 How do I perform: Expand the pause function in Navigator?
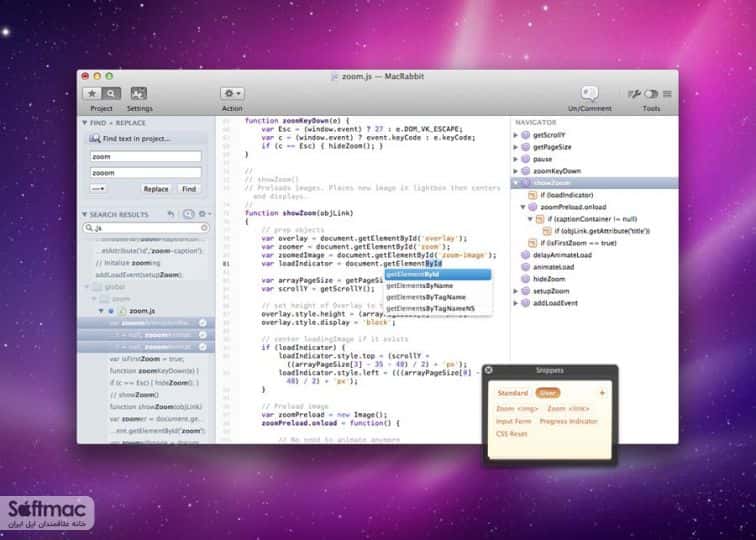[x=515, y=159]
